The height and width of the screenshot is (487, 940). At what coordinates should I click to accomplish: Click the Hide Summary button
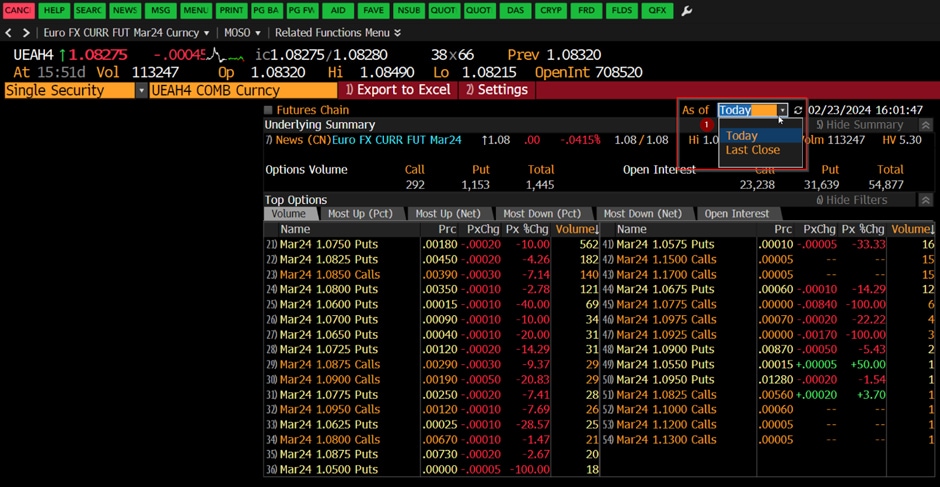click(x=859, y=125)
